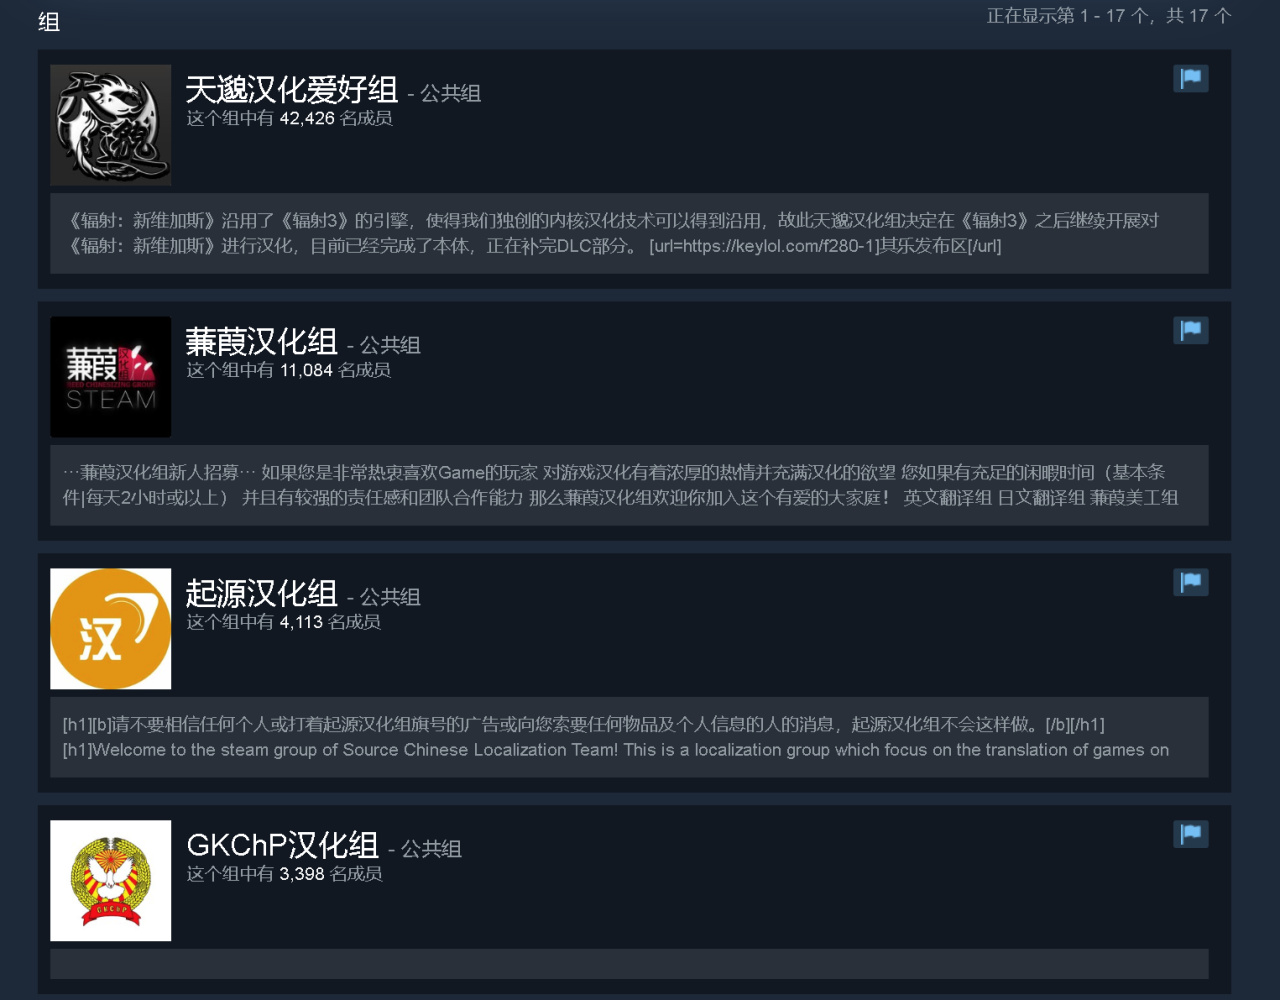Open the 天邈汉化爱好组 group title
The height and width of the screenshot is (1000, 1280).
[292, 90]
